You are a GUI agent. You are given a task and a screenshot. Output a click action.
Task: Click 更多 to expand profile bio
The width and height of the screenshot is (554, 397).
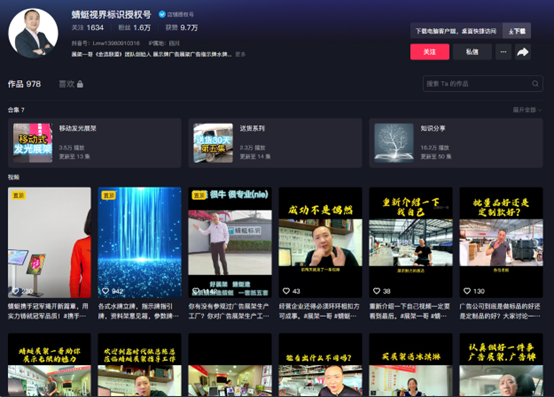click(x=240, y=54)
